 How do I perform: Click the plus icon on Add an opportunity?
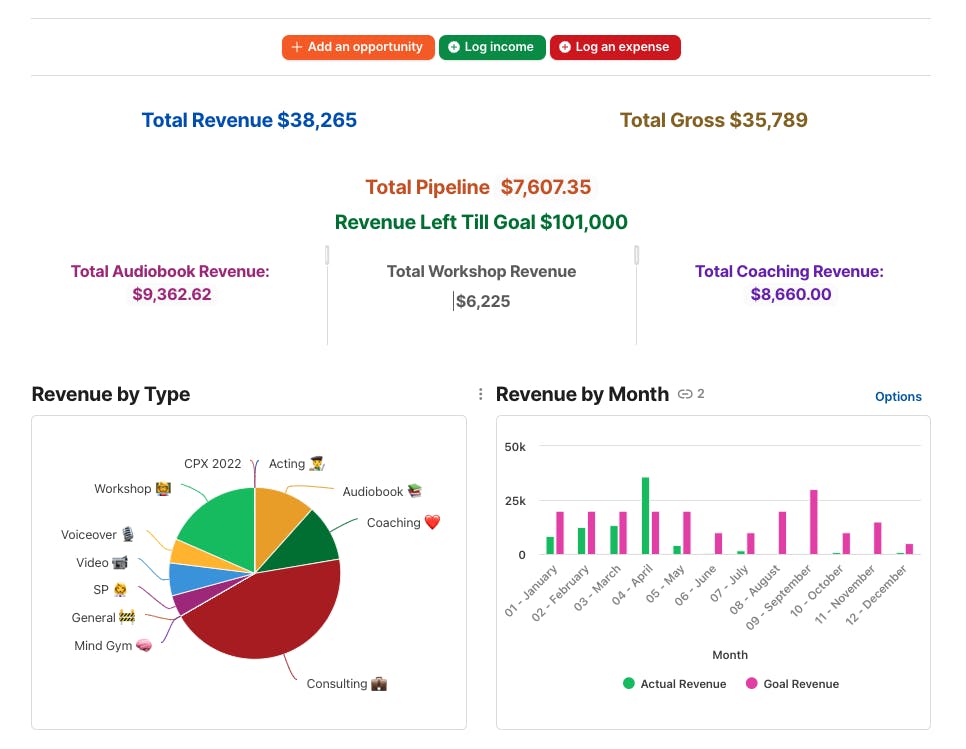tap(296, 47)
